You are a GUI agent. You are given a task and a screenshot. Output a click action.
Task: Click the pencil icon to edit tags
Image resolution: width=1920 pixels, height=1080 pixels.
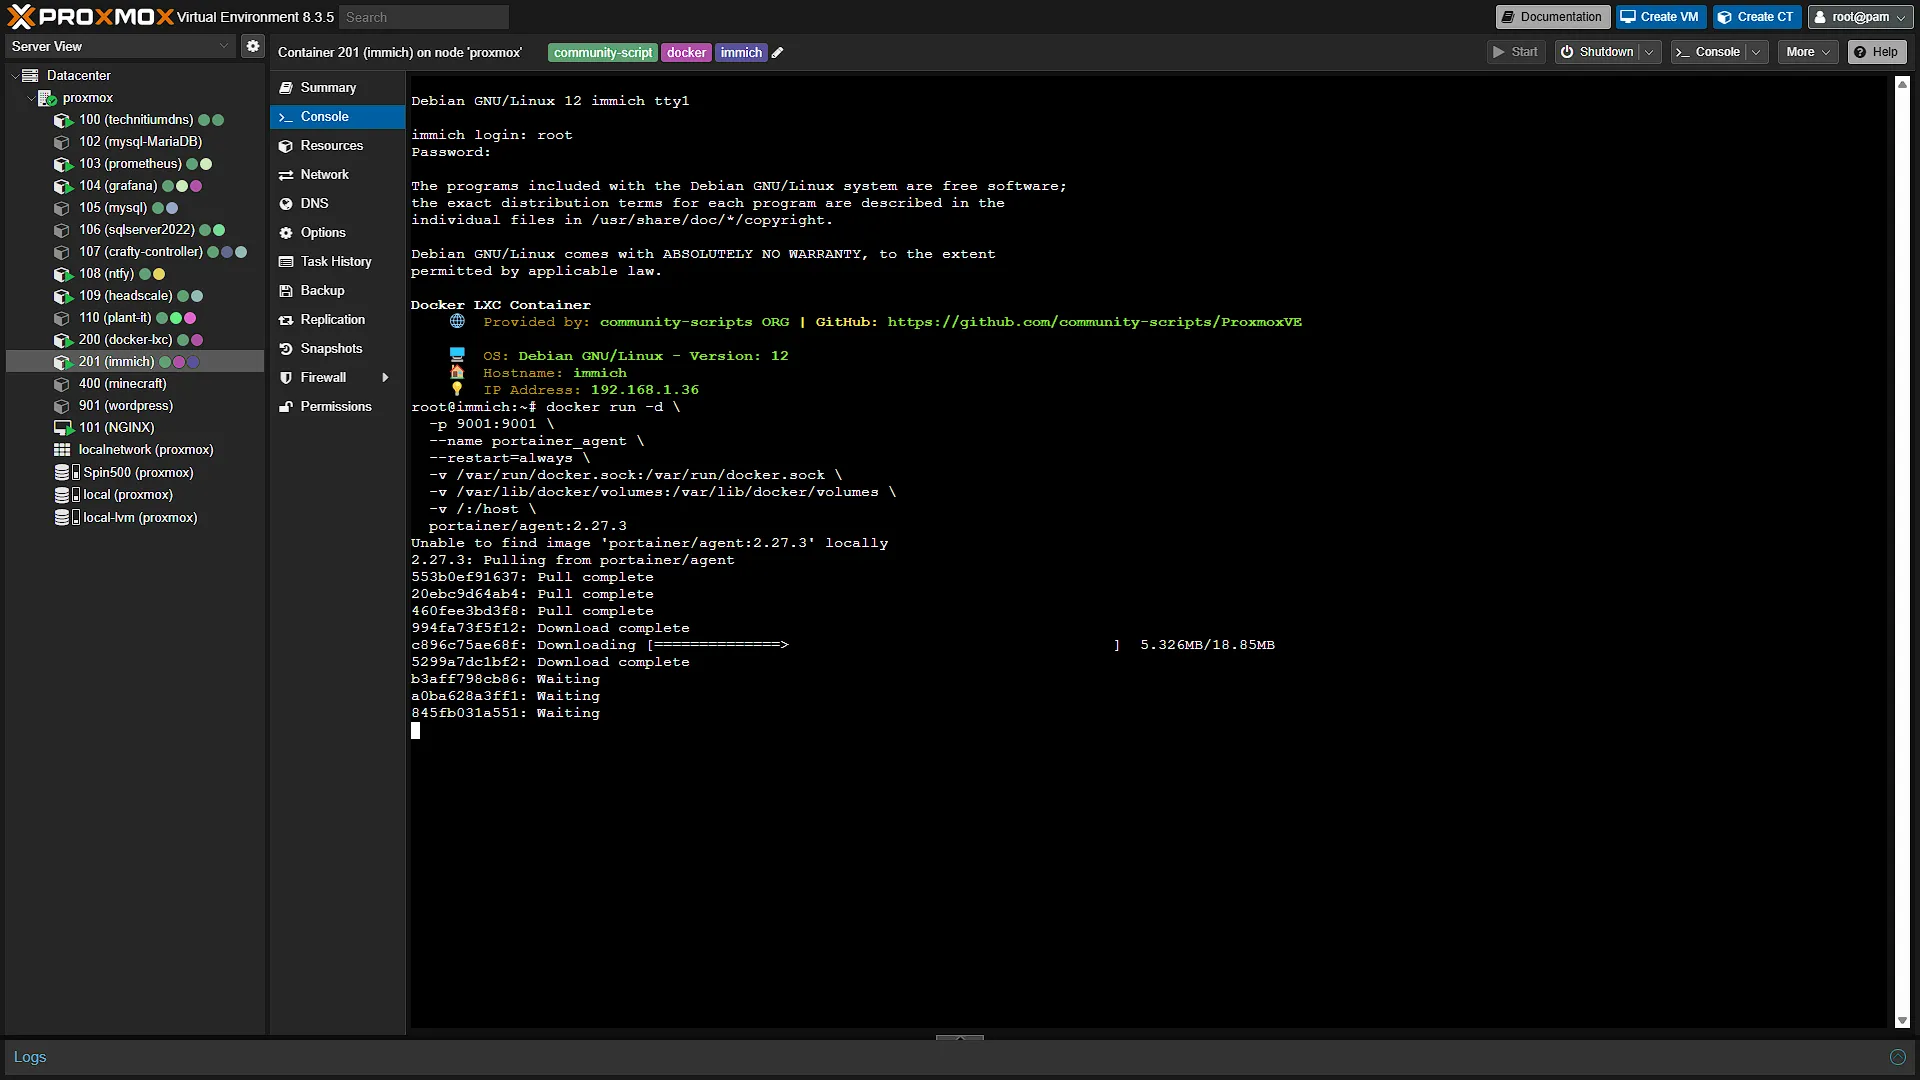coord(778,53)
